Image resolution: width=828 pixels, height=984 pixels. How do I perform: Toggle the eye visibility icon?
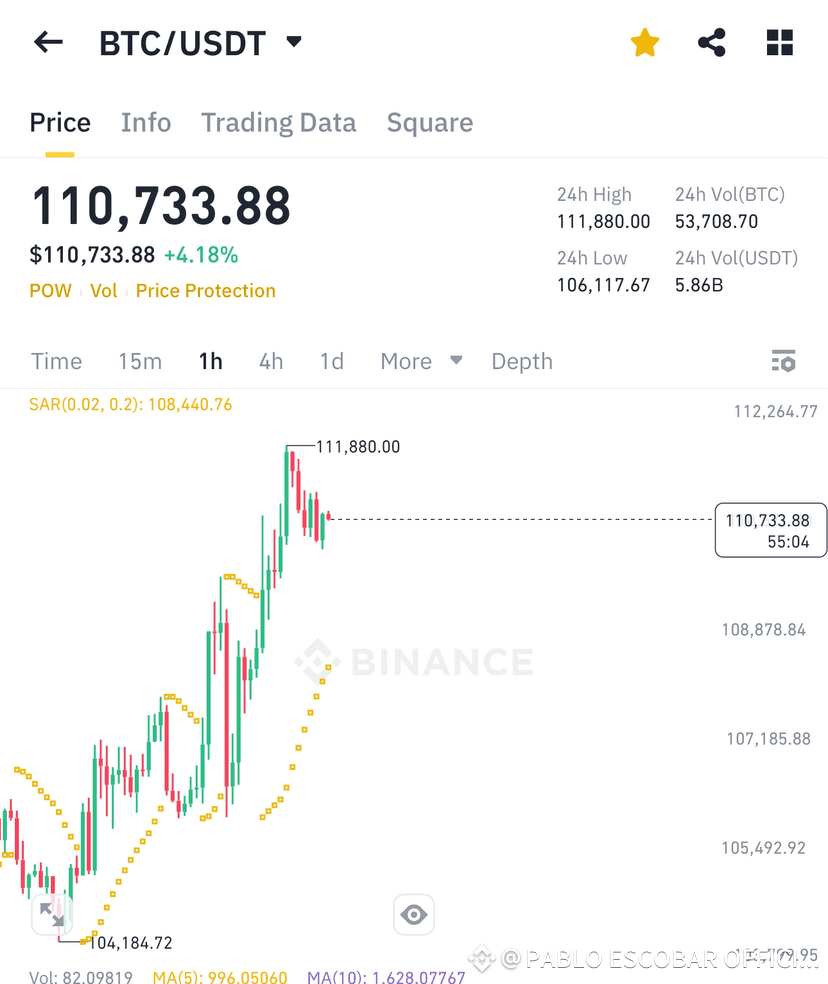point(414,914)
